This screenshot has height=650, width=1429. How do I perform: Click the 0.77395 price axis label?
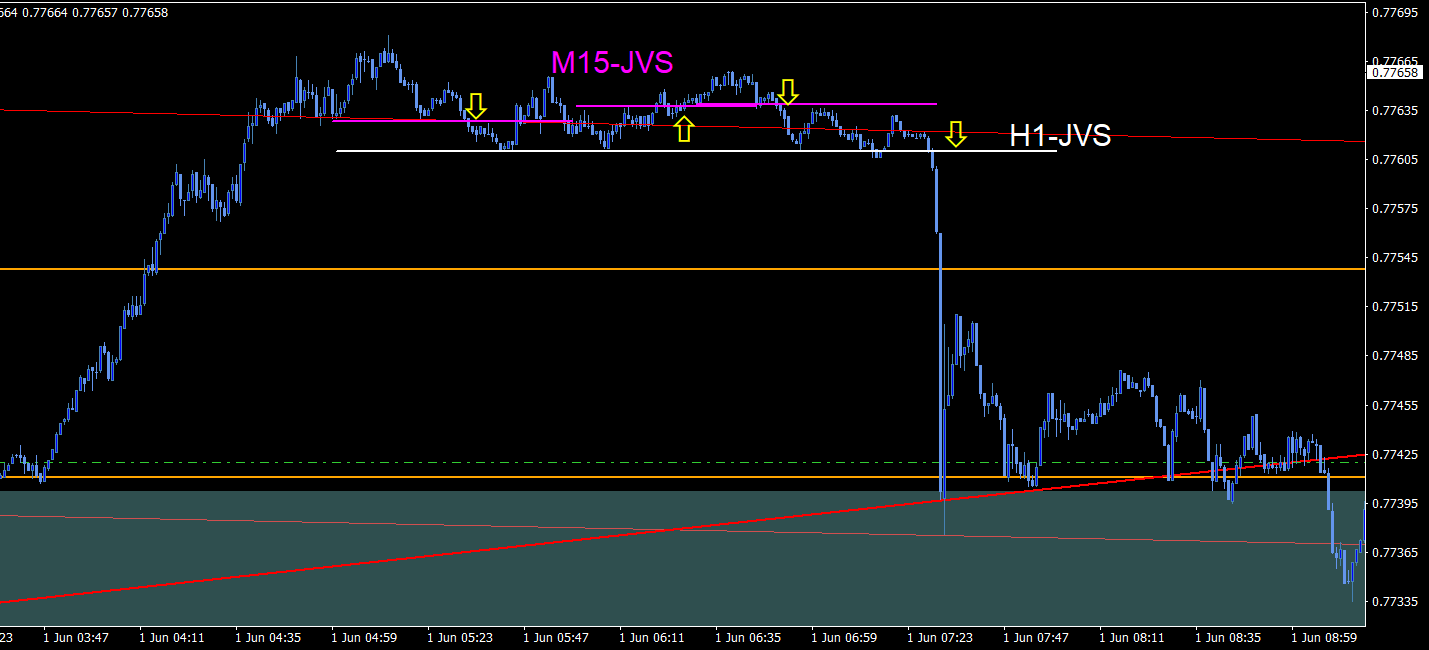[1397, 504]
